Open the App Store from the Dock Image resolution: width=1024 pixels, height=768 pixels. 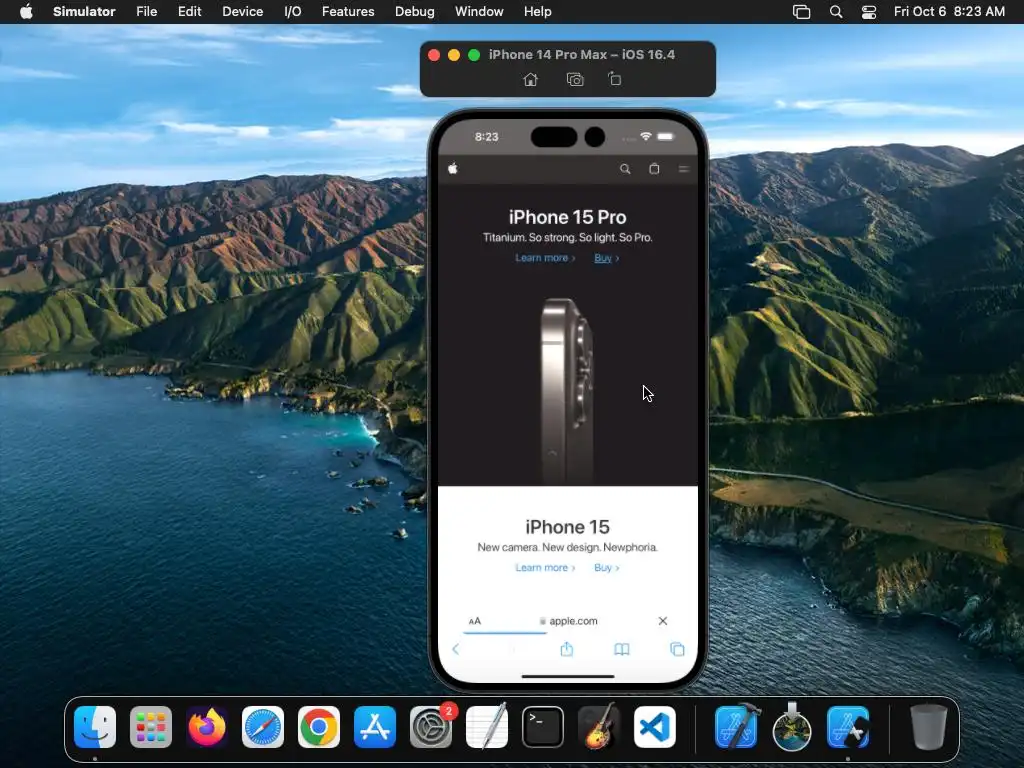(x=375, y=727)
